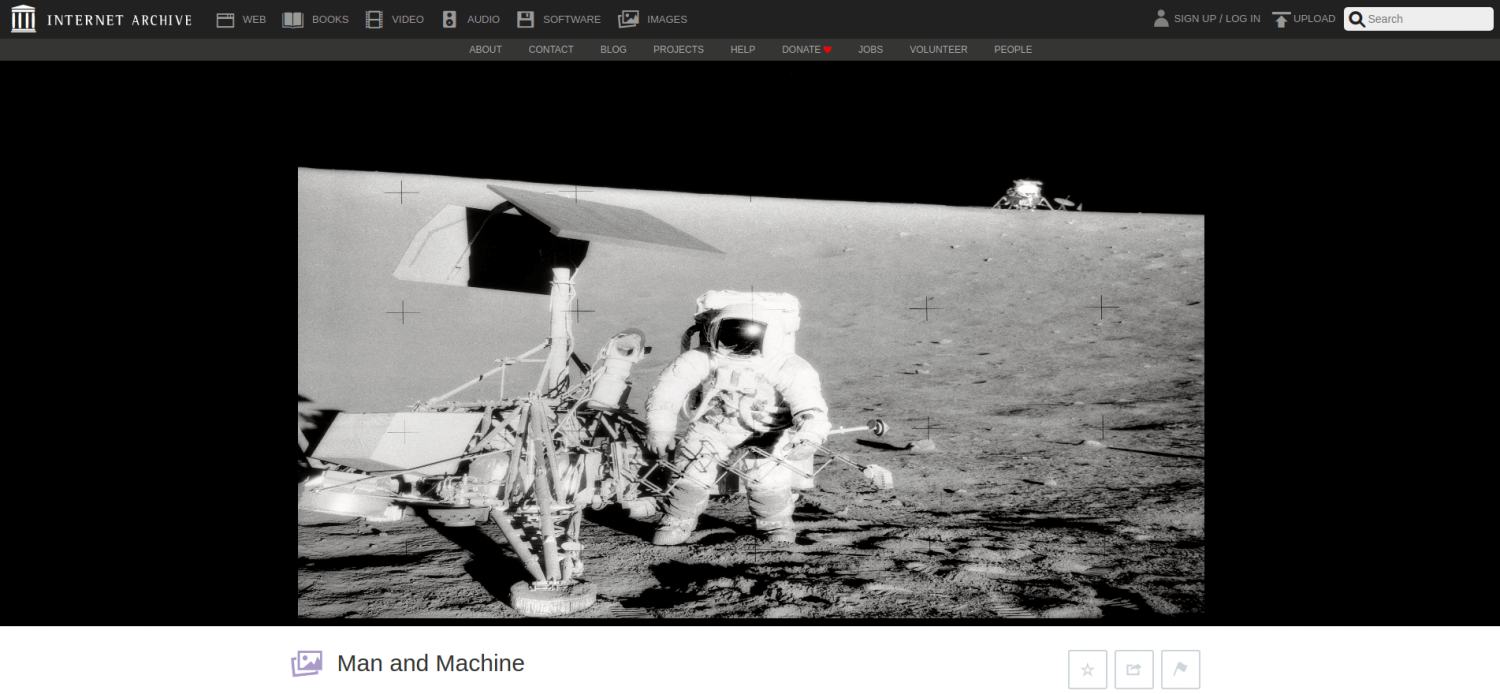Viewport: 1500px width, 694px height.
Task: Share this item using the share button
Action: (x=1134, y=669)
